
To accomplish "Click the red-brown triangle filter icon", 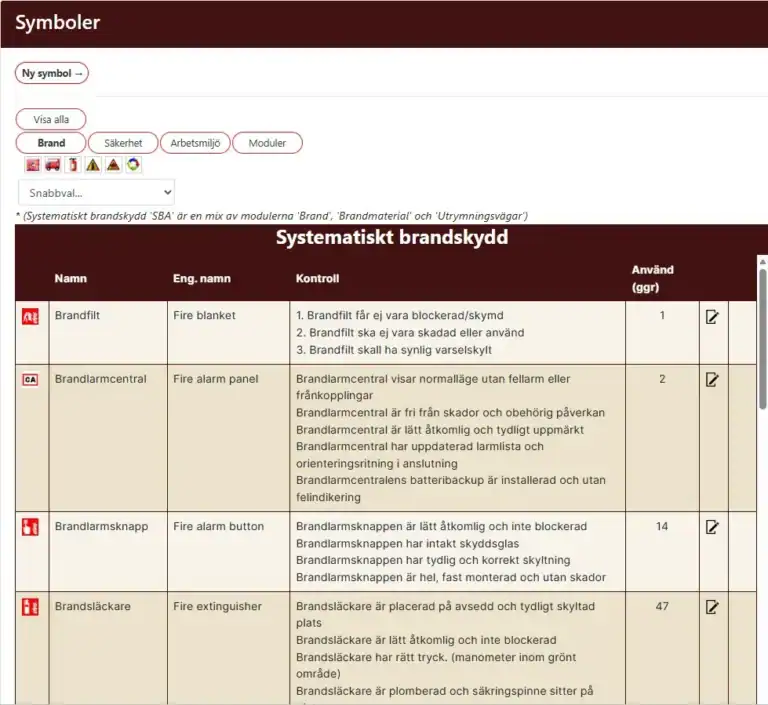I will (x=113, y=165).
